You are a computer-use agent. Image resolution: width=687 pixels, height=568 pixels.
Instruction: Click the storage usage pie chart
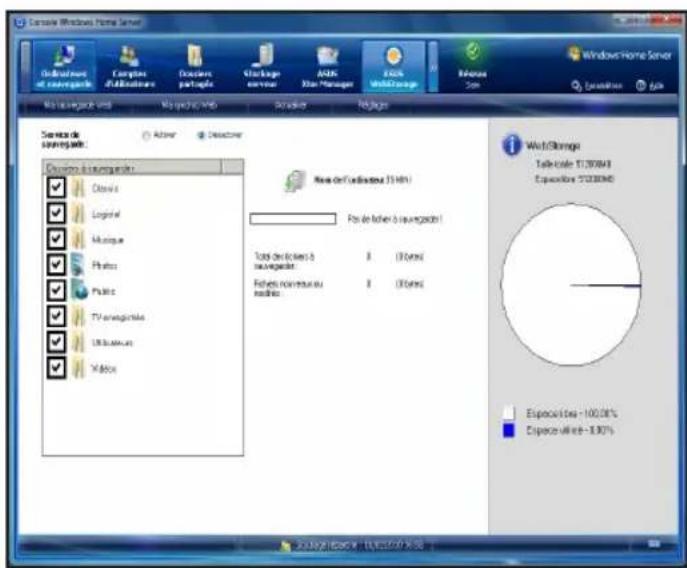point(571,284)
